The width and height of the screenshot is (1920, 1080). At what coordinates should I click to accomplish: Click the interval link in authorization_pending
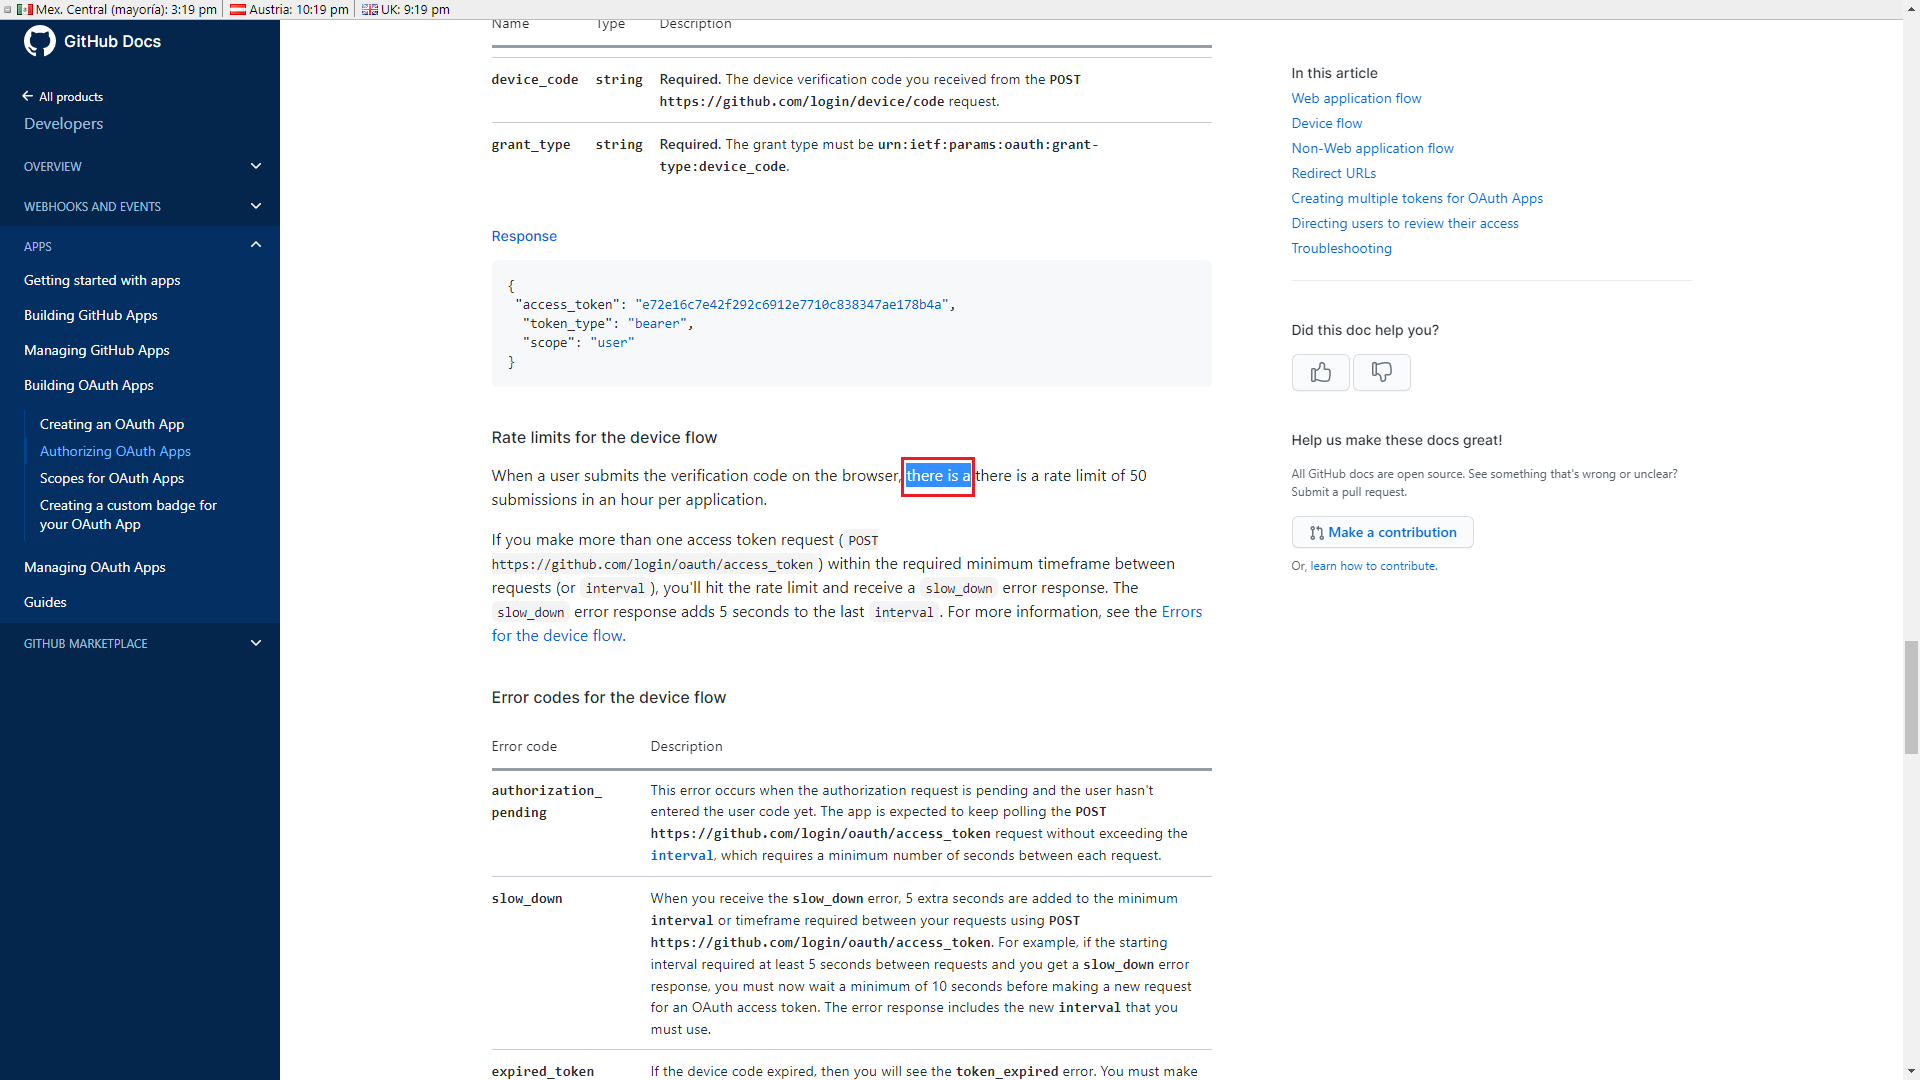[x=682, y=855]
